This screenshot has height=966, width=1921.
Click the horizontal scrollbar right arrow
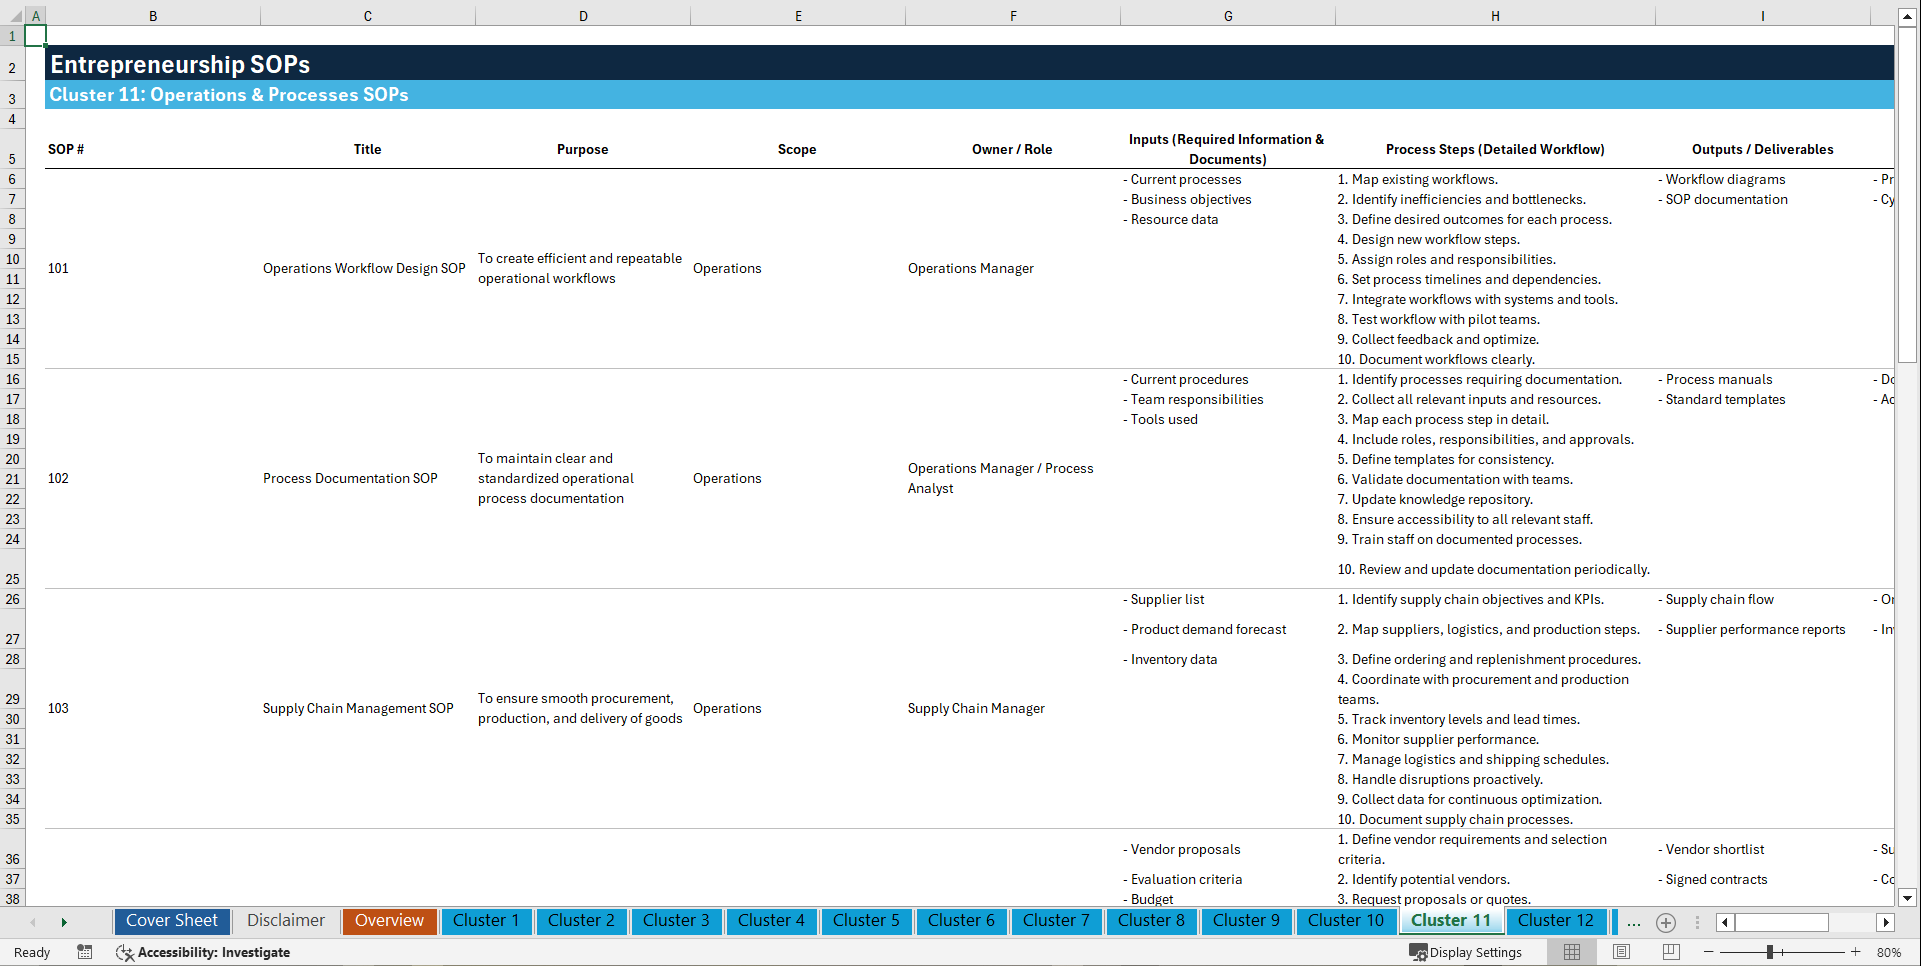click(1886, 922)
